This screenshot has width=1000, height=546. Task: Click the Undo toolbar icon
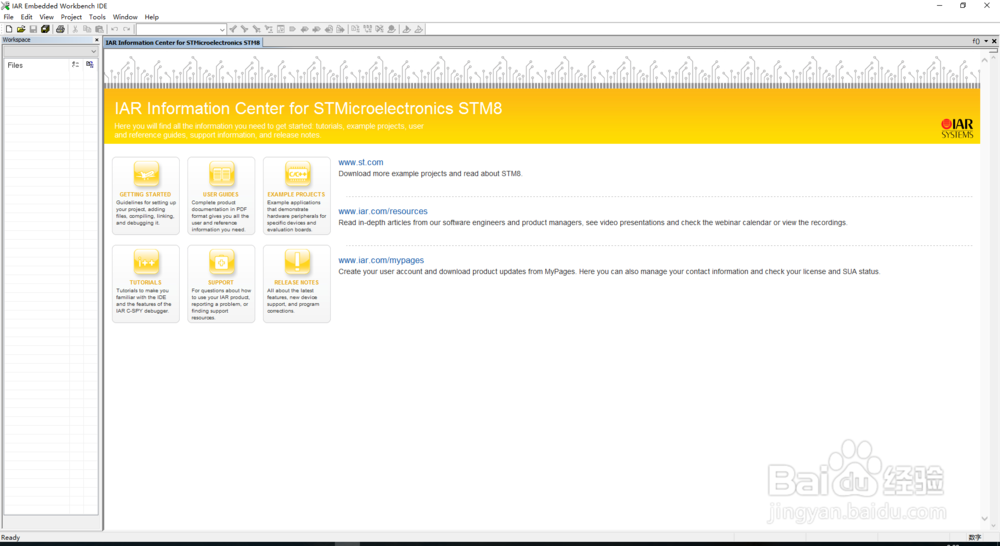[114, 29]
